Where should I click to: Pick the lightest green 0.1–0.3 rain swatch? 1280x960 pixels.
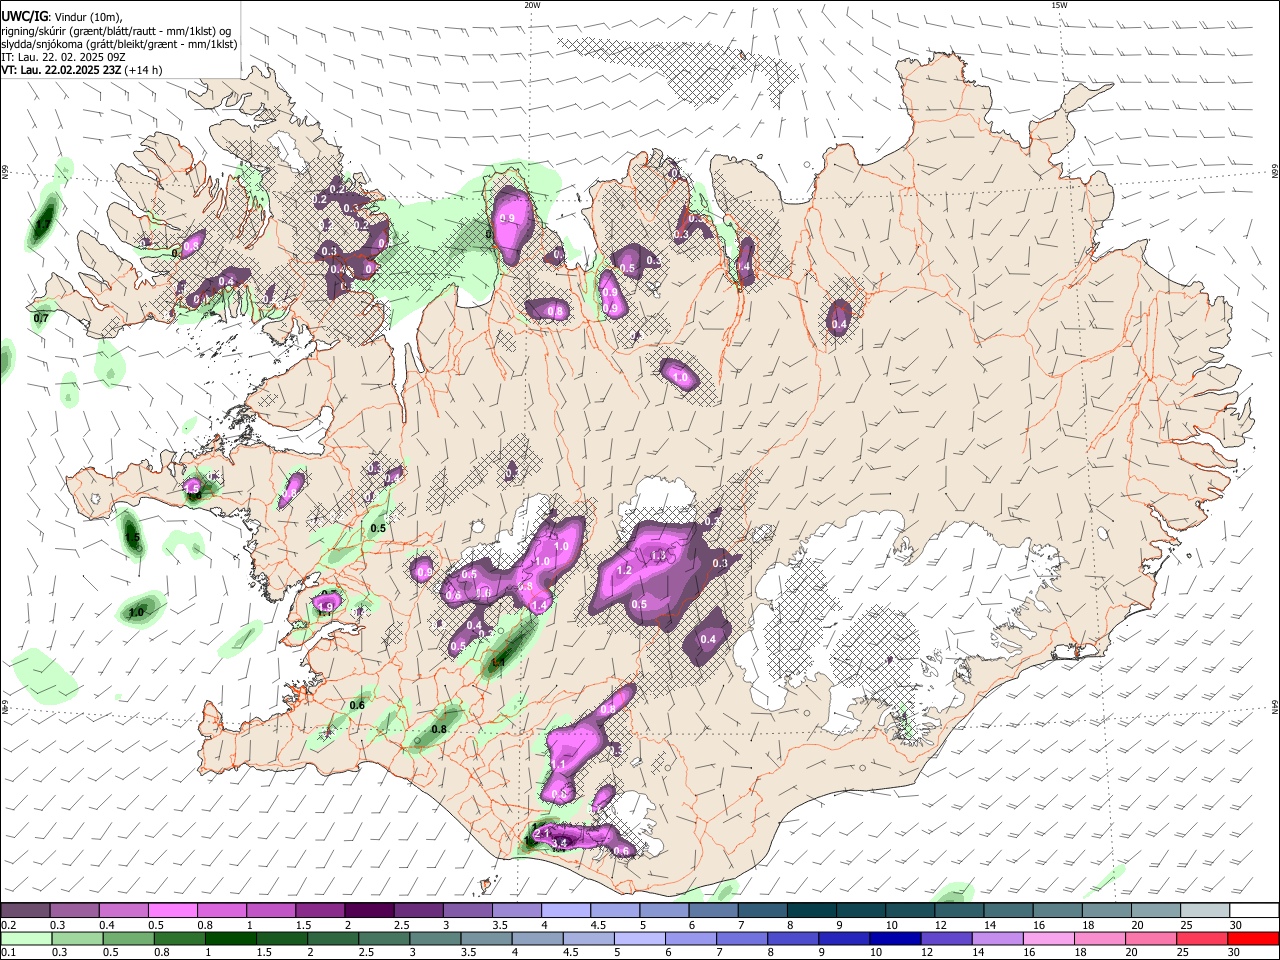(26, 938)
